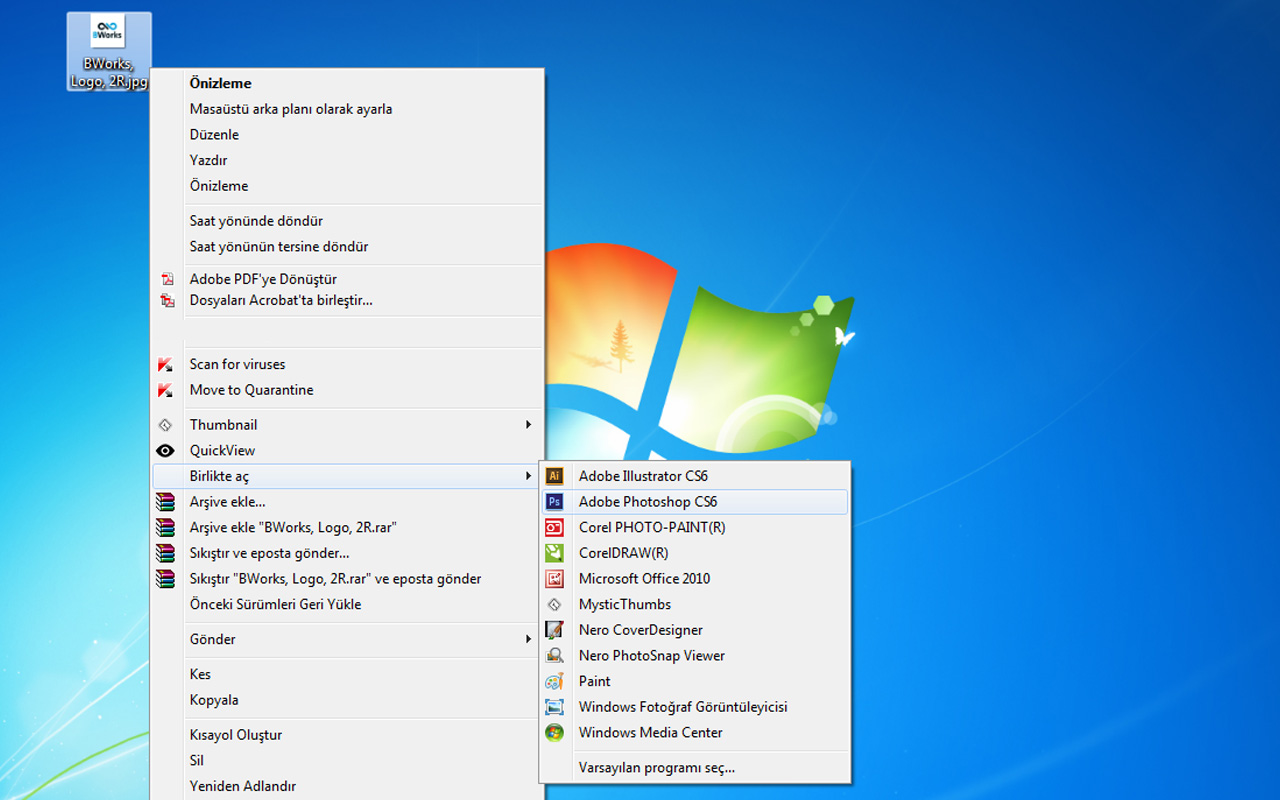Choose Yazdır from the context menu
This screenshot has height=800, width=1280.
tap(209, 160)
